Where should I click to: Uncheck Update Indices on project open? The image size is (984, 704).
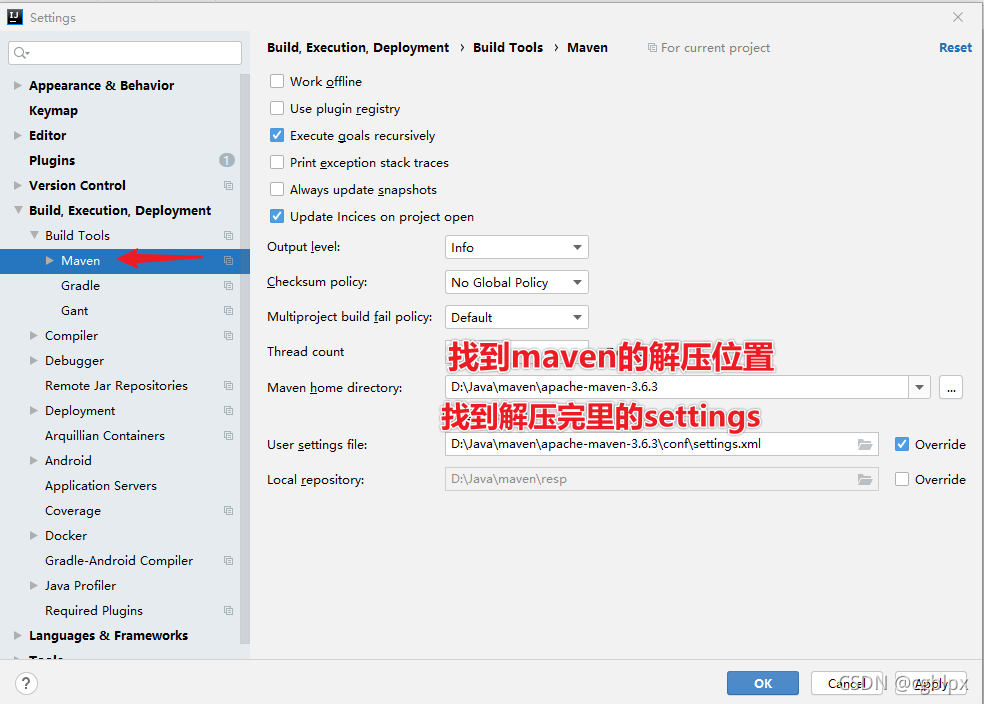277,216
